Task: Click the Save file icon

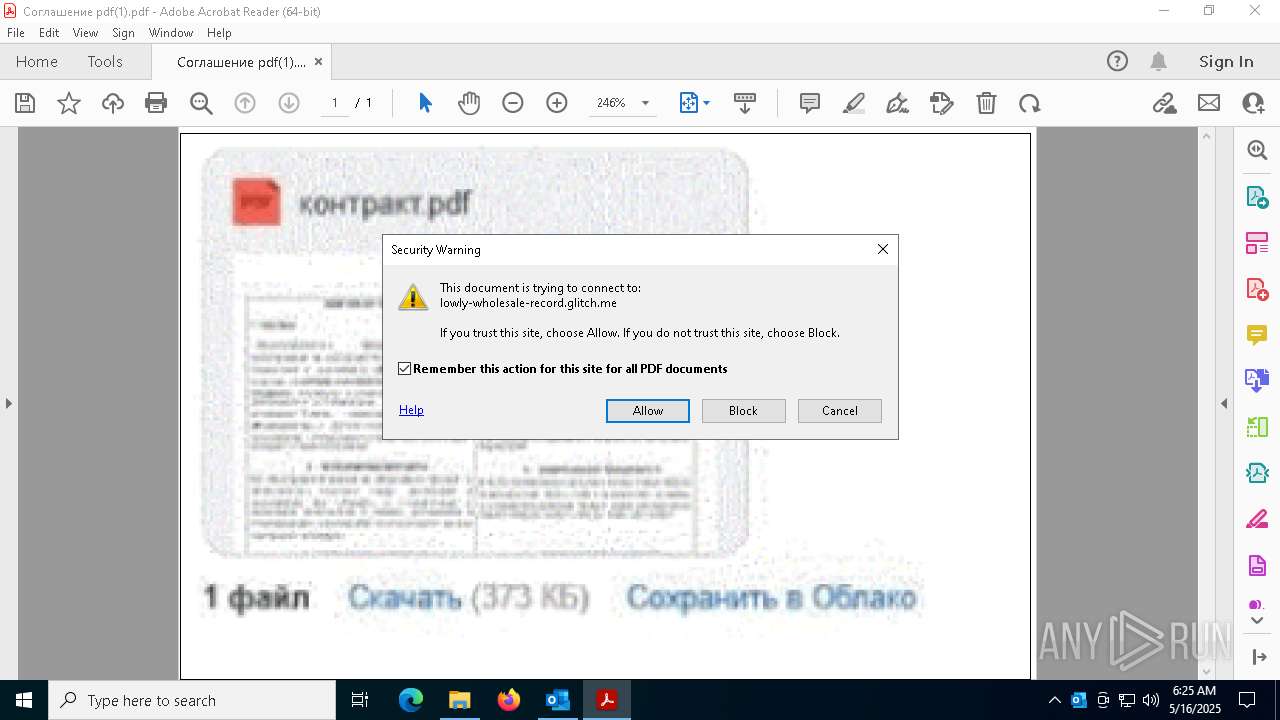Action: click(x=25, y=103)
